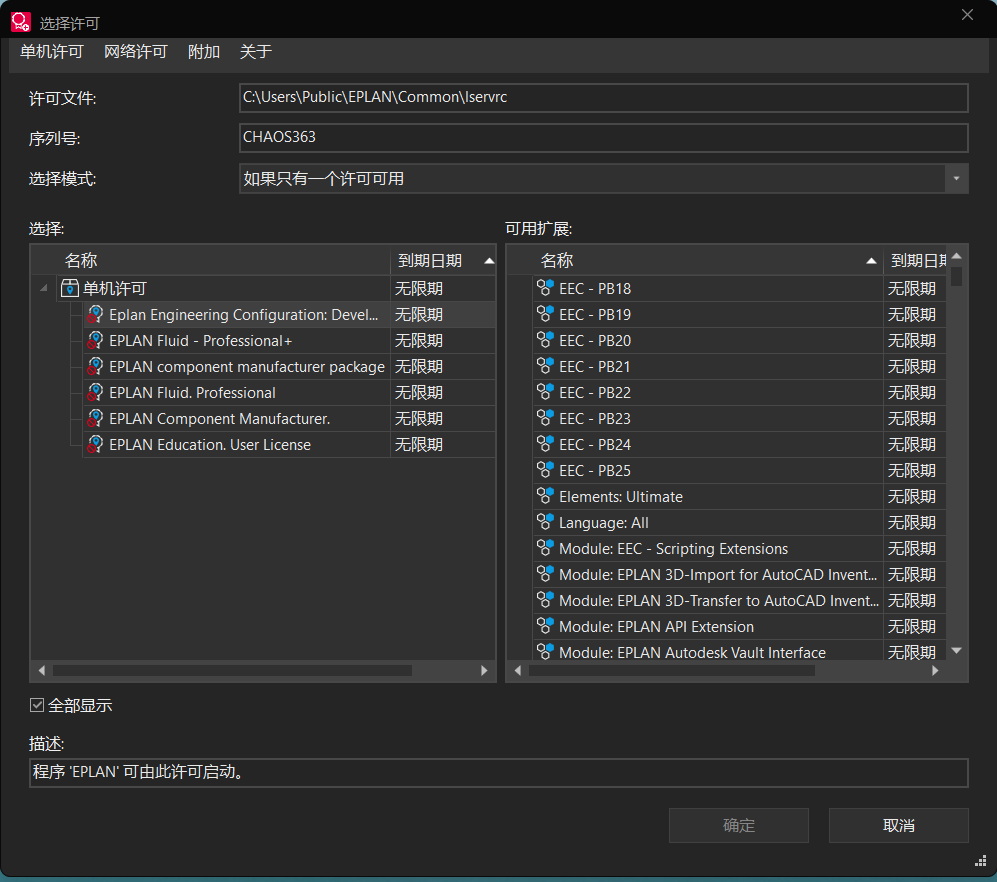Click the 取消 button

pos(898,826)
